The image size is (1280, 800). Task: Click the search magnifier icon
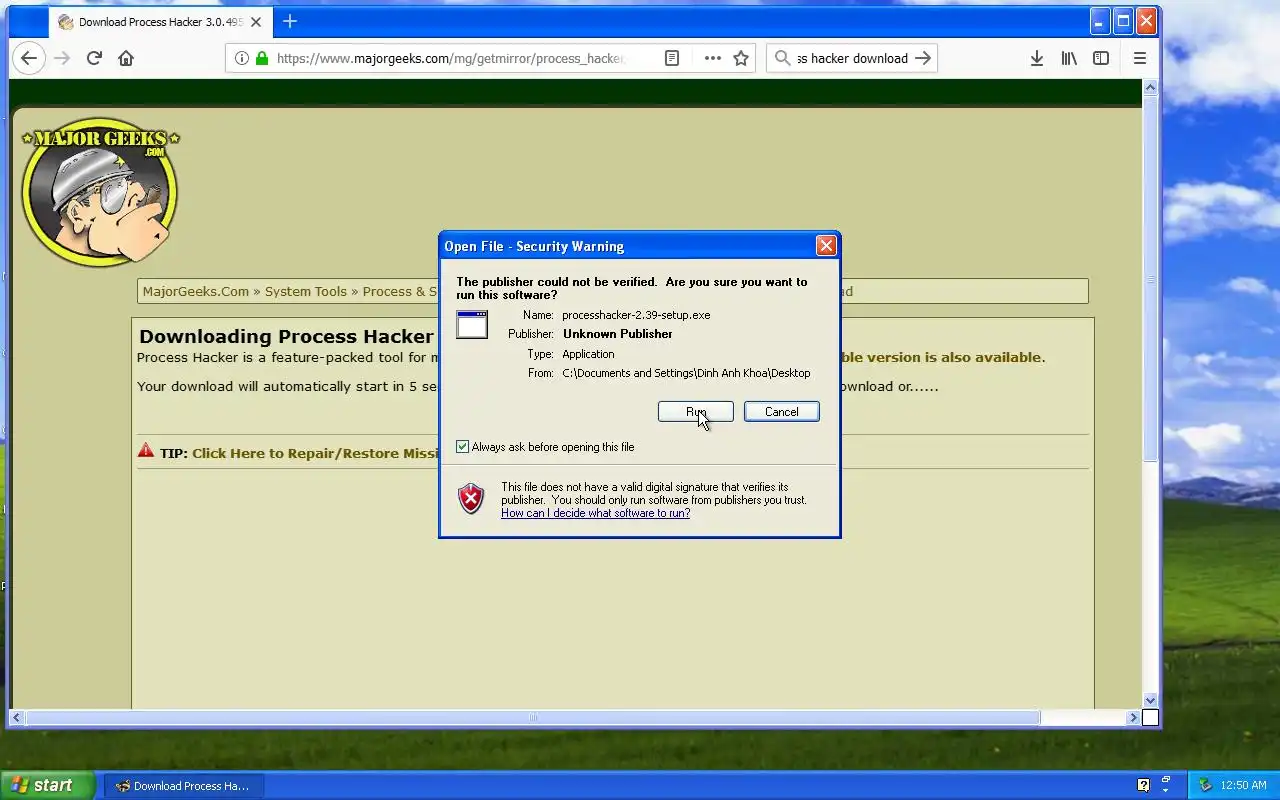coord(782,58)
